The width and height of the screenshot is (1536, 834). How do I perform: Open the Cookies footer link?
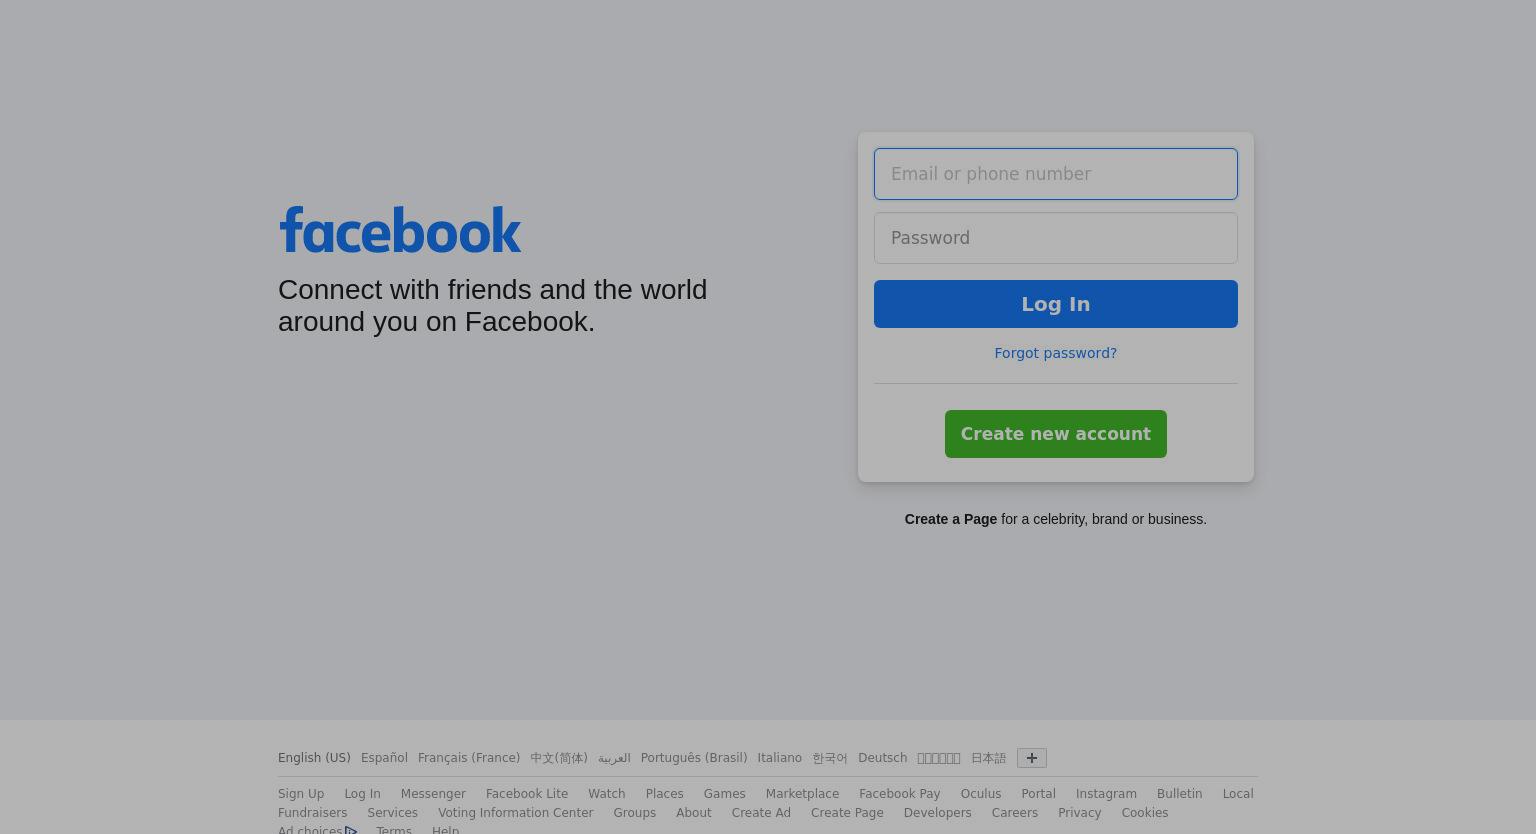tap(1145, 813)
